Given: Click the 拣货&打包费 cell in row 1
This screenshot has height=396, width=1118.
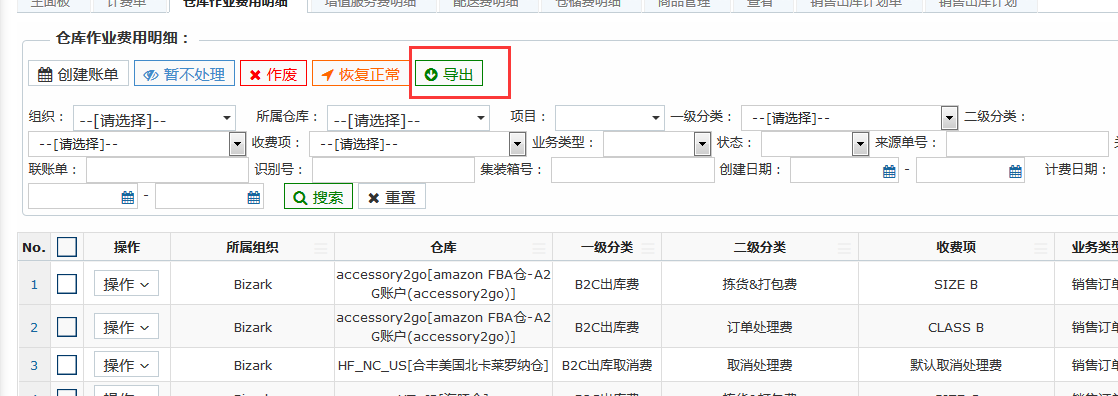Looking at the screenshot, I should 759,285.
